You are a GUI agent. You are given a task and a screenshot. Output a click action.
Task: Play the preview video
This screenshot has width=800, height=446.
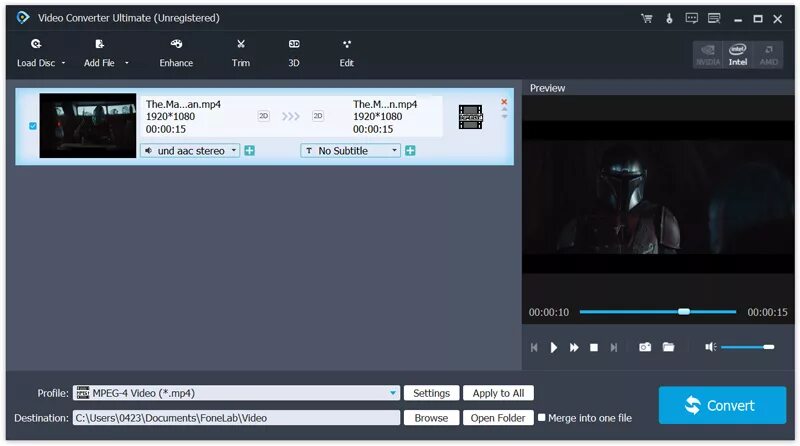tap(554, 348)
